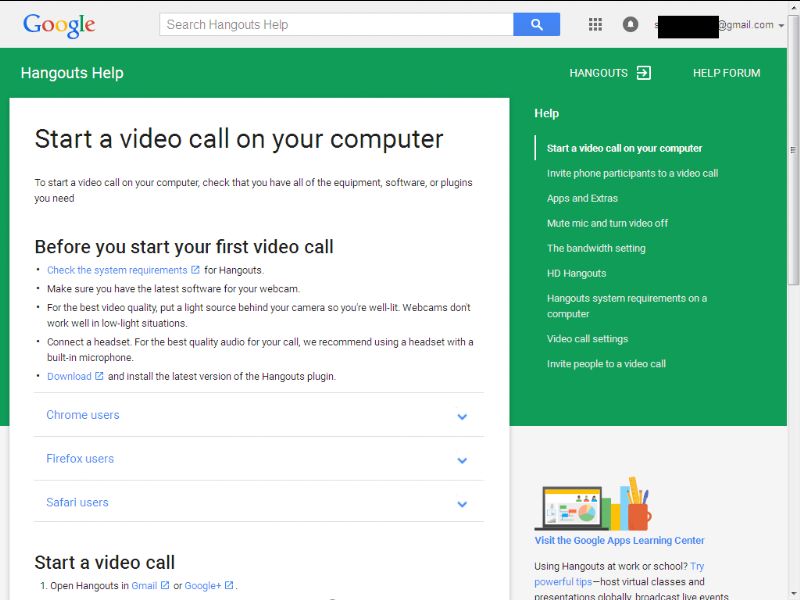Open the Google+ link in step 1
The image size is (800, 600).
(x=203, y=586)
